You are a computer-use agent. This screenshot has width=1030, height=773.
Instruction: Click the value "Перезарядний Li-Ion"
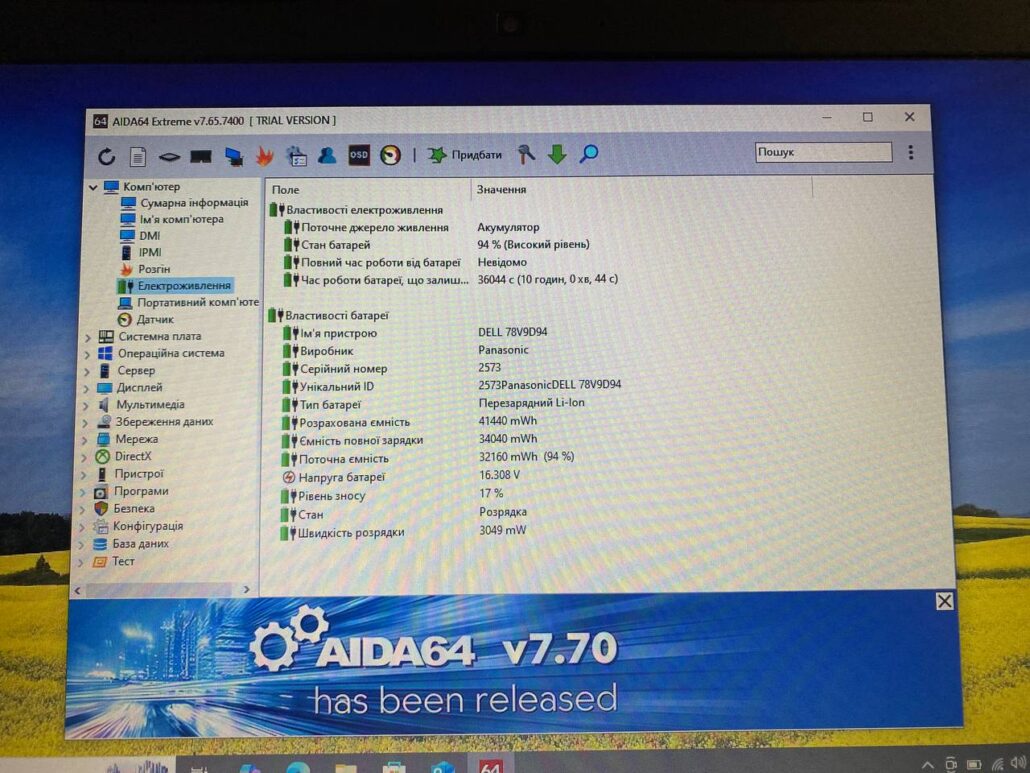point(531,403)
